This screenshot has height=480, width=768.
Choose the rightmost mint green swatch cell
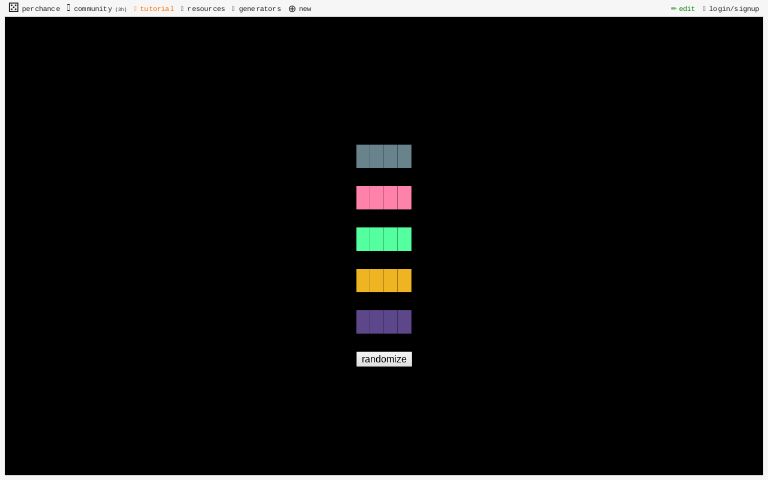(x=404, y=239)
